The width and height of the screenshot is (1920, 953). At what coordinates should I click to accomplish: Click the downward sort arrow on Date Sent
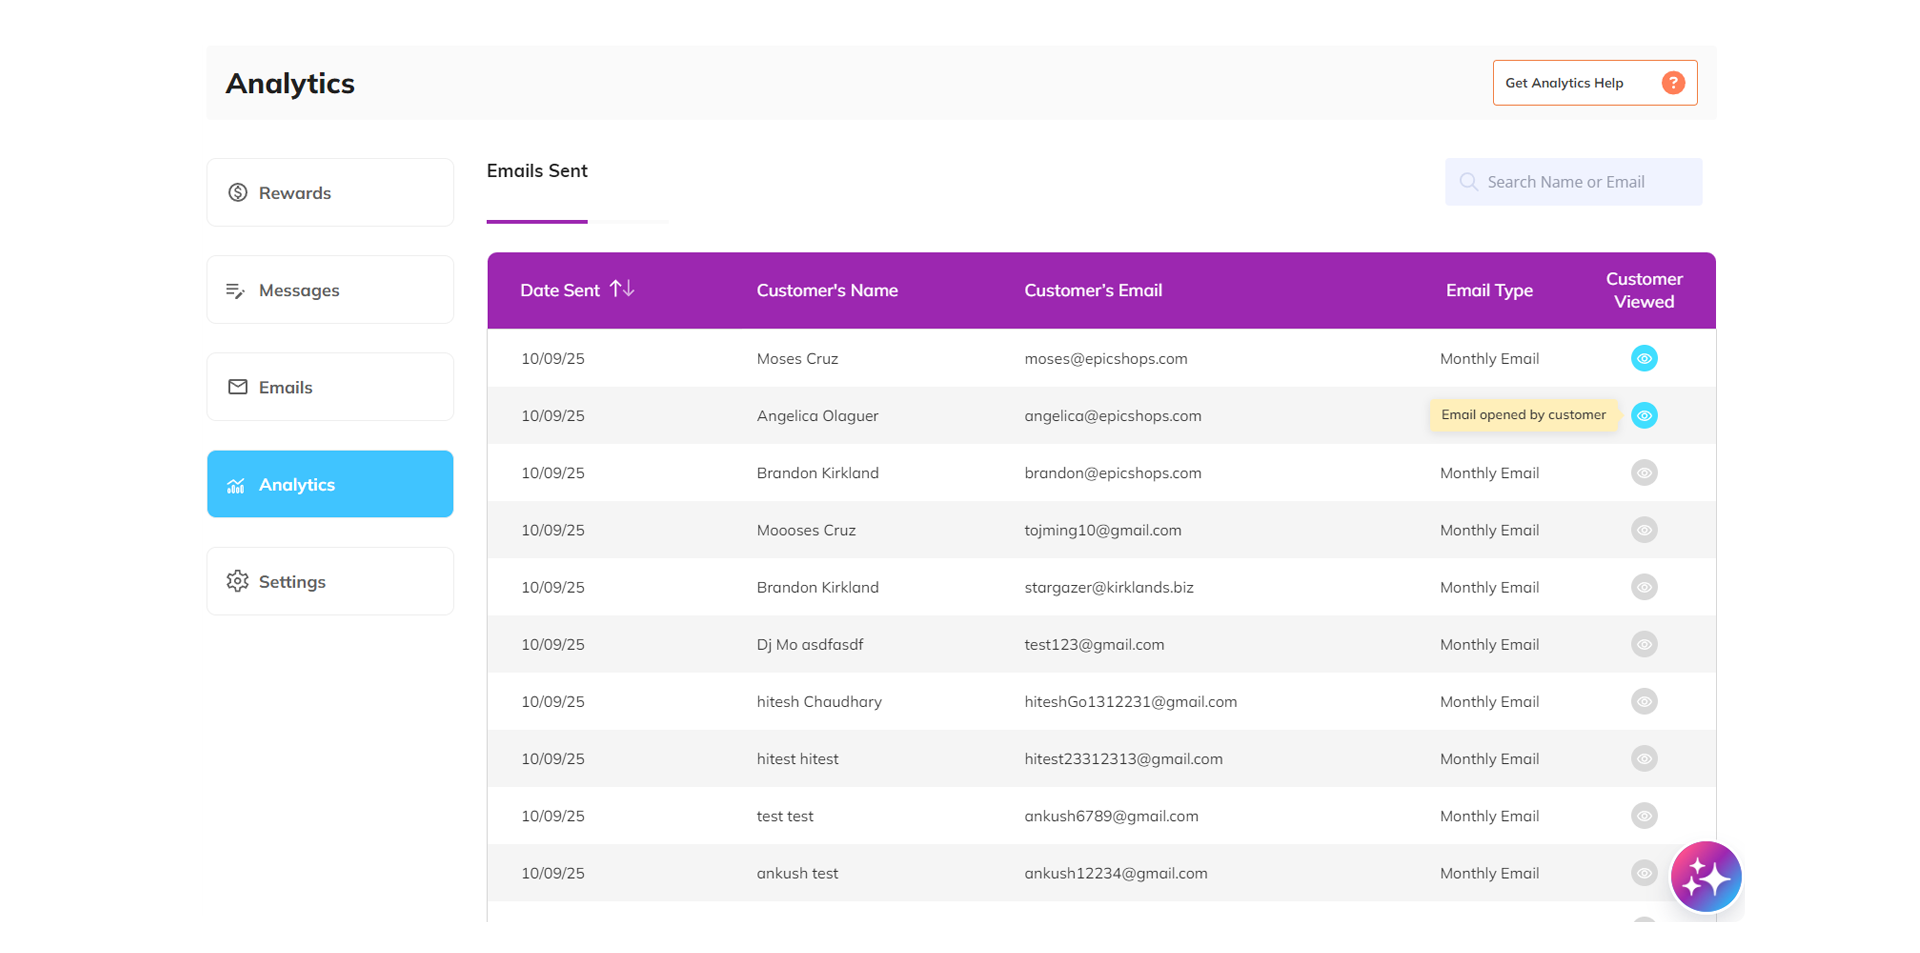point(631,291)
